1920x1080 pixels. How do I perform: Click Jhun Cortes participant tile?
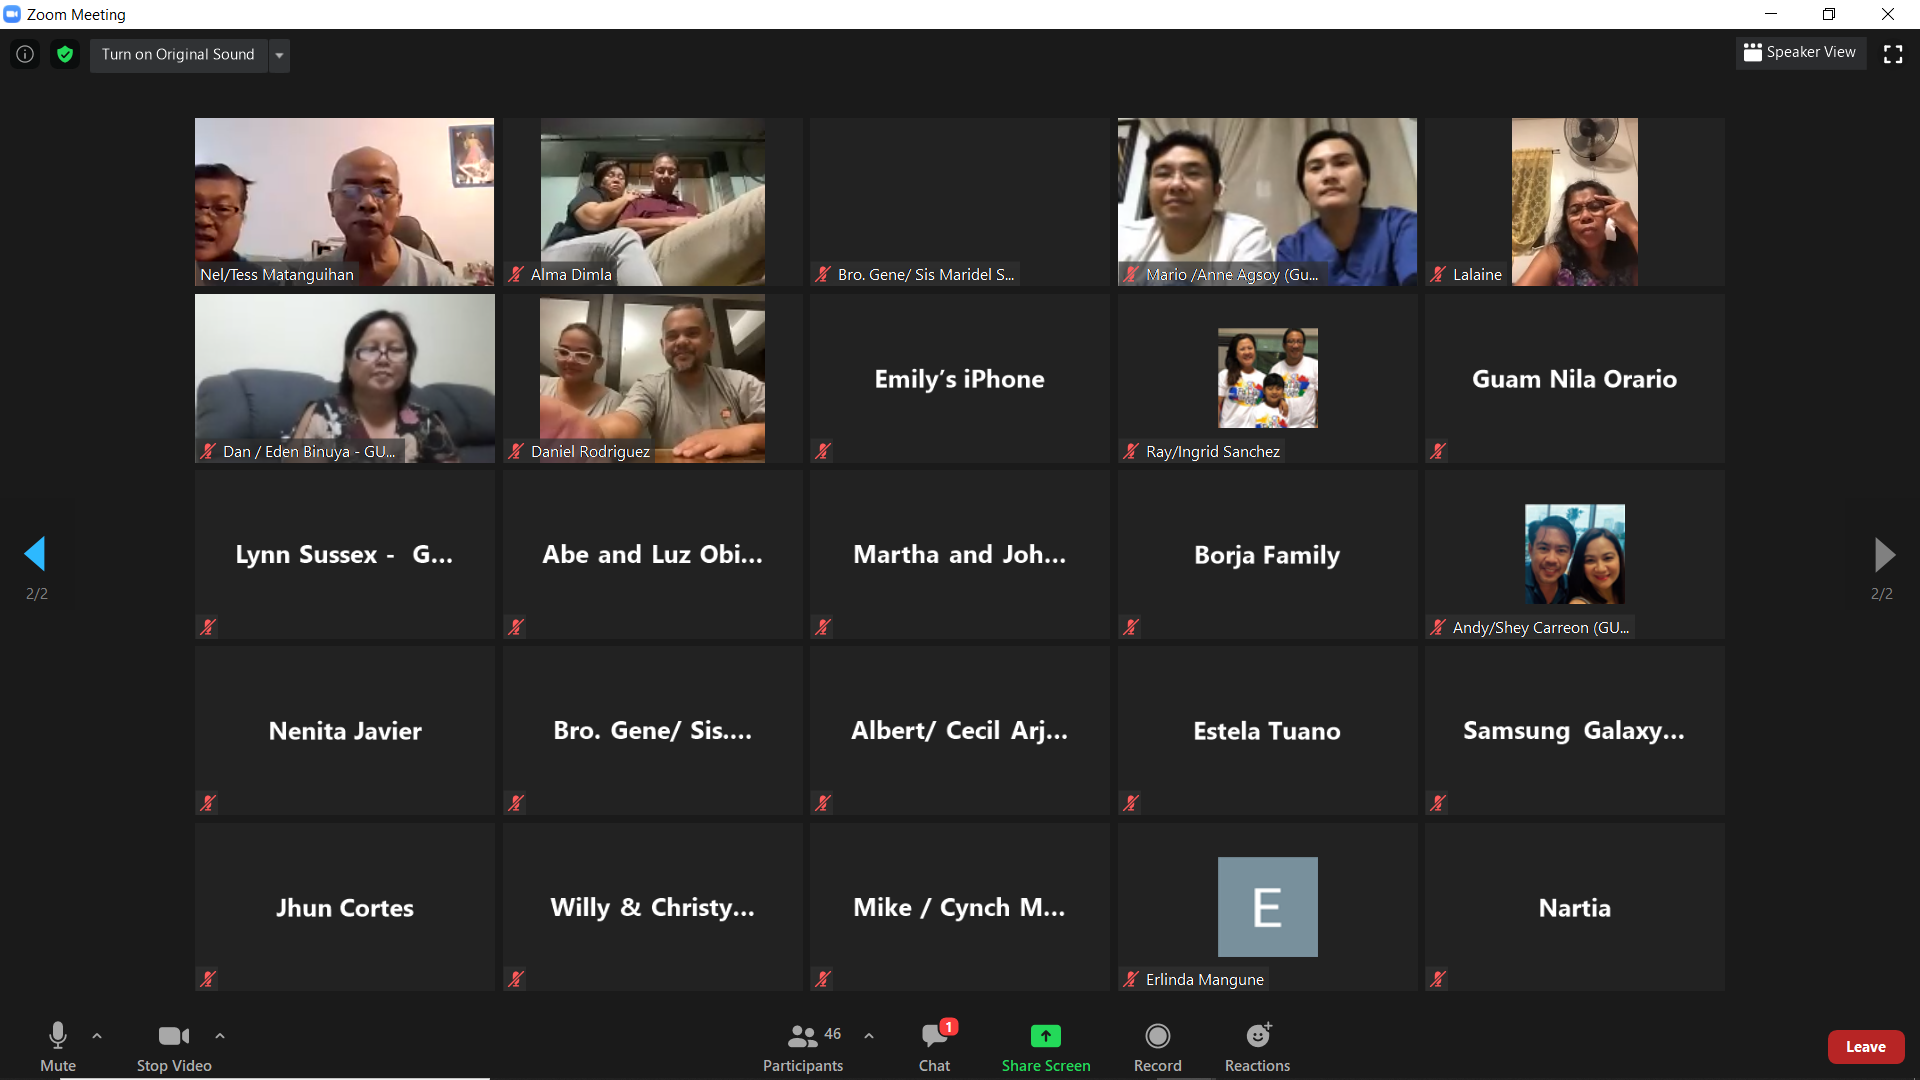[344, 907]
